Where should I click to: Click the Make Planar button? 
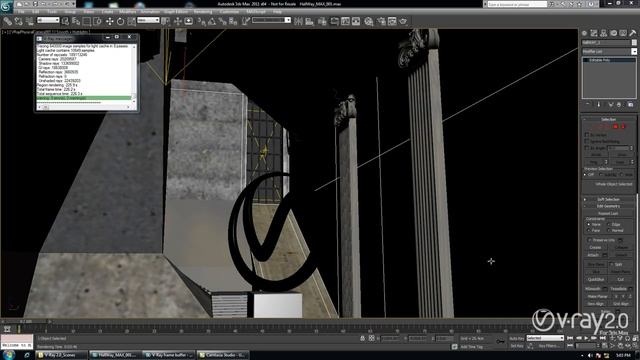pos(597,296)
